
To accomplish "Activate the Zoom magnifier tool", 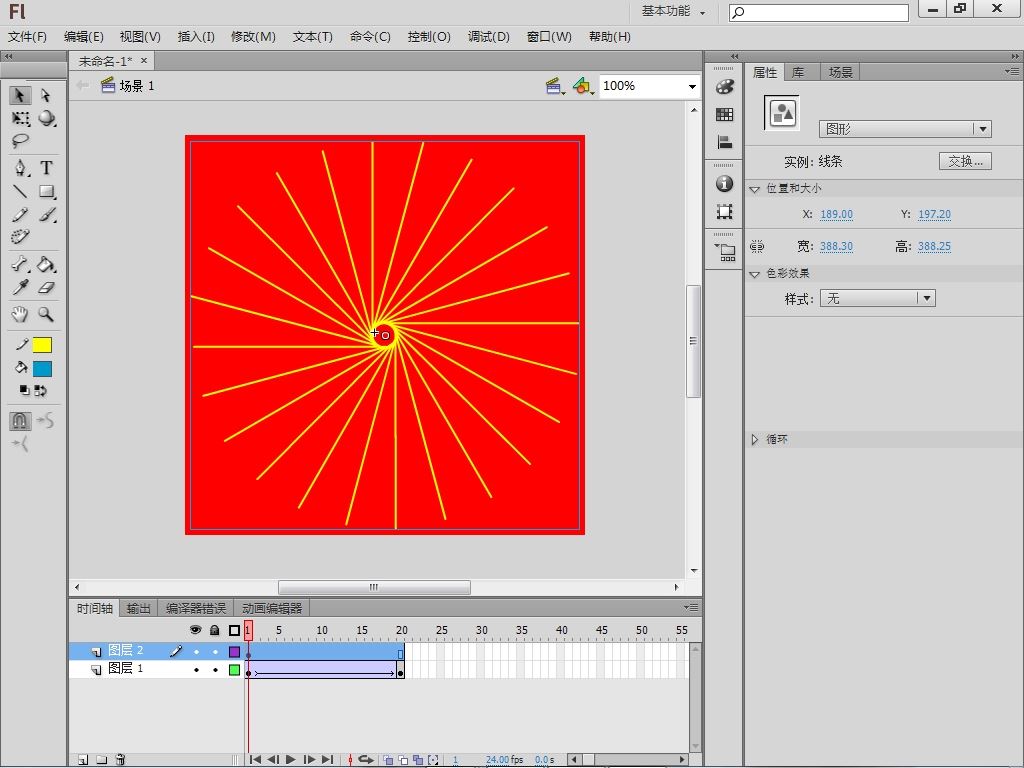I will (x=46, y=314).
